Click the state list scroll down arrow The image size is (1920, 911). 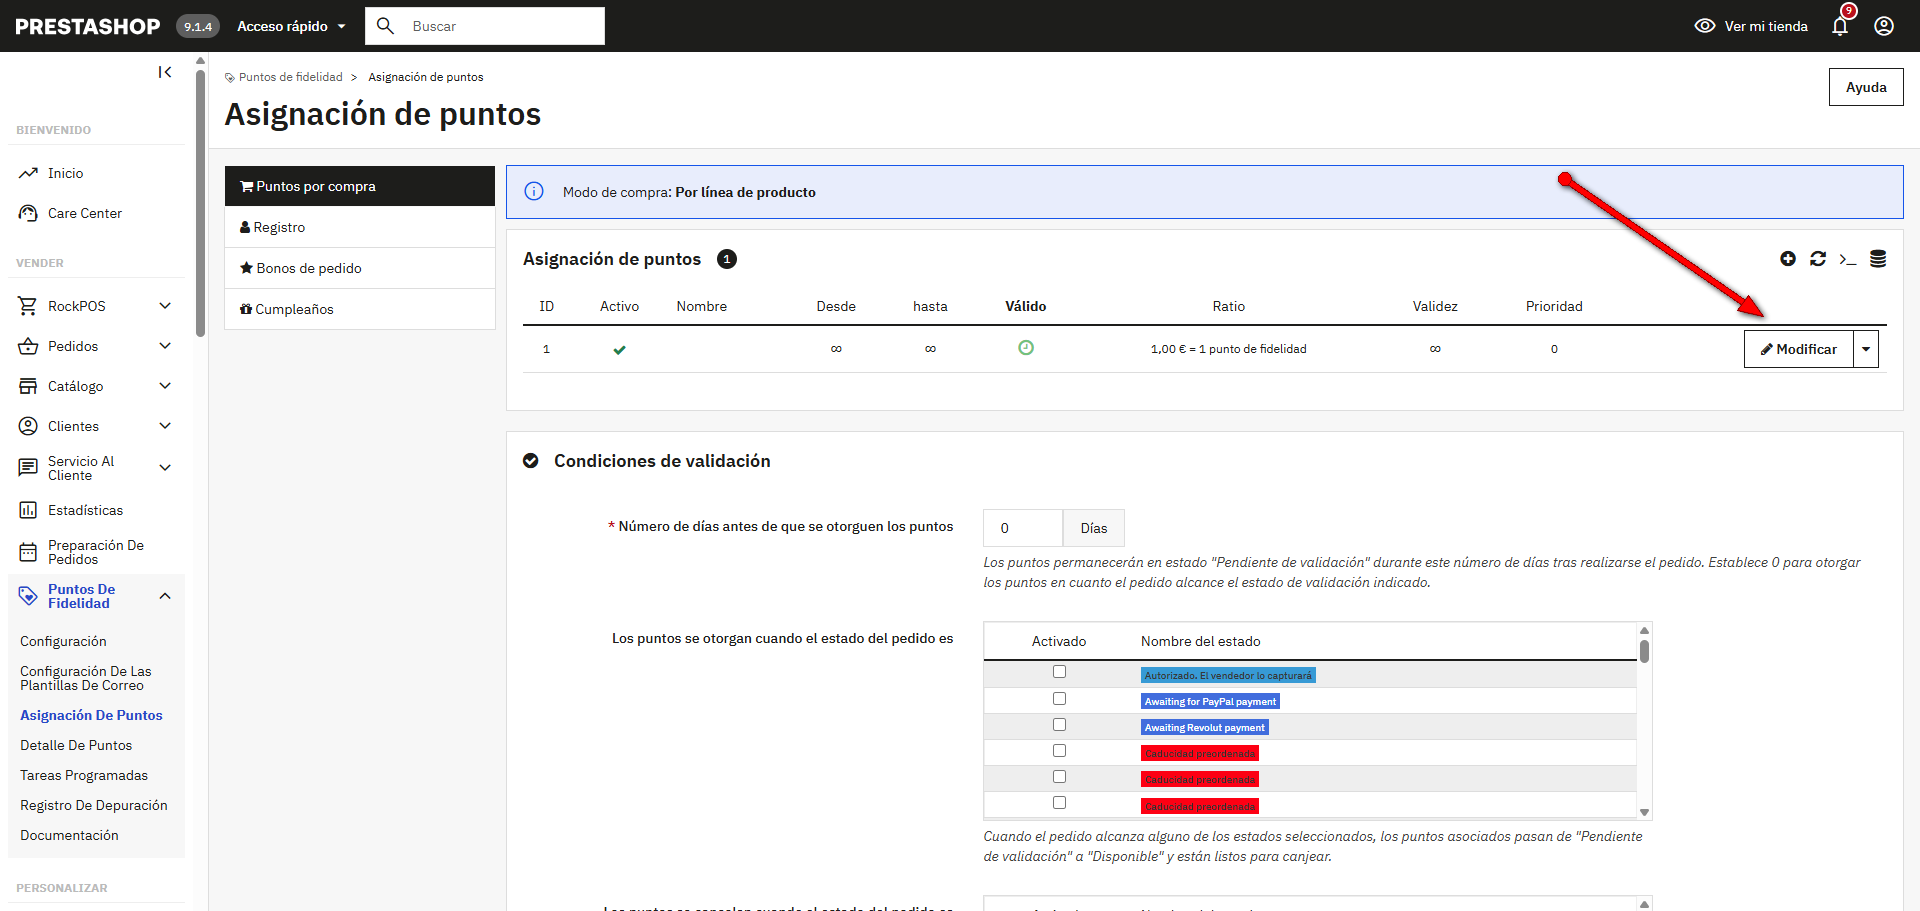1644,812
